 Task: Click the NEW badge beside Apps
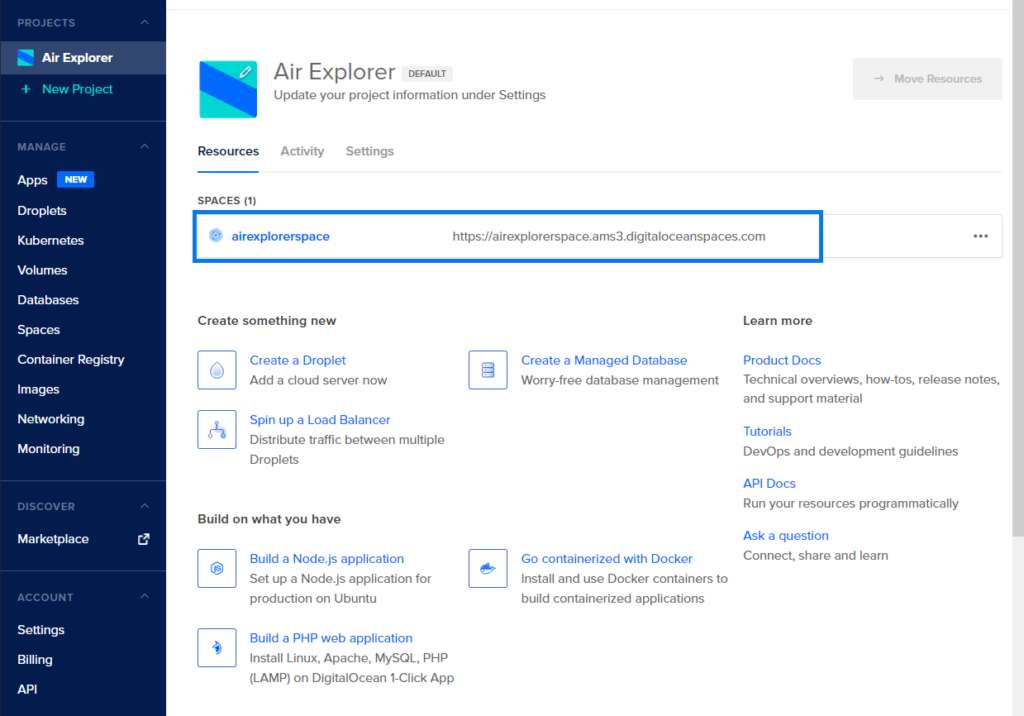76,180
